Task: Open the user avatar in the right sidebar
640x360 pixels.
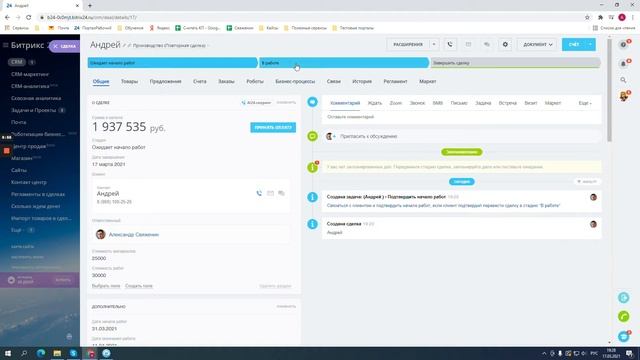Action: [624, 96]
